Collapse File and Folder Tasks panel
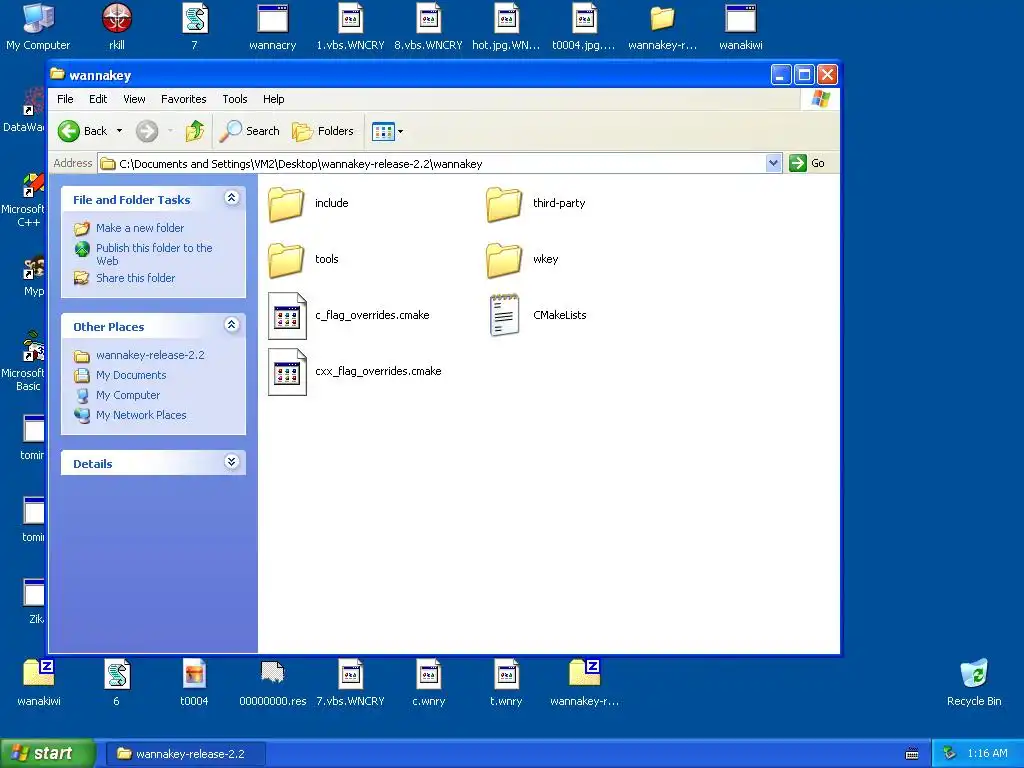This screenshot has height=768, width=1024. coord(231,198)
